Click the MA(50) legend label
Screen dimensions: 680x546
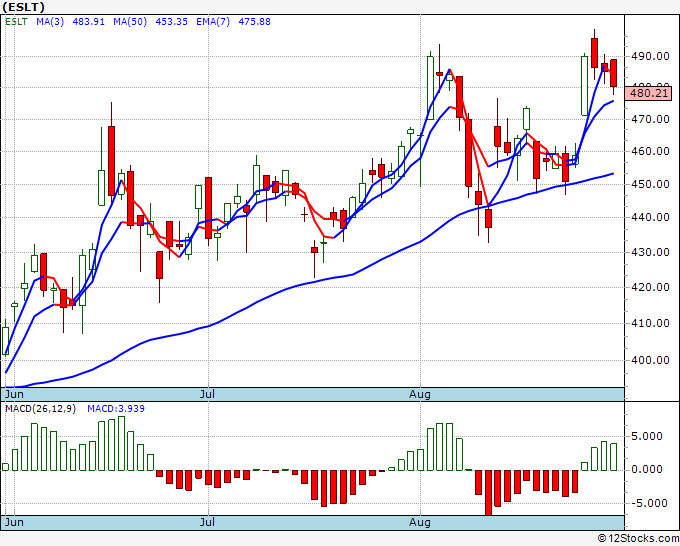130,22
